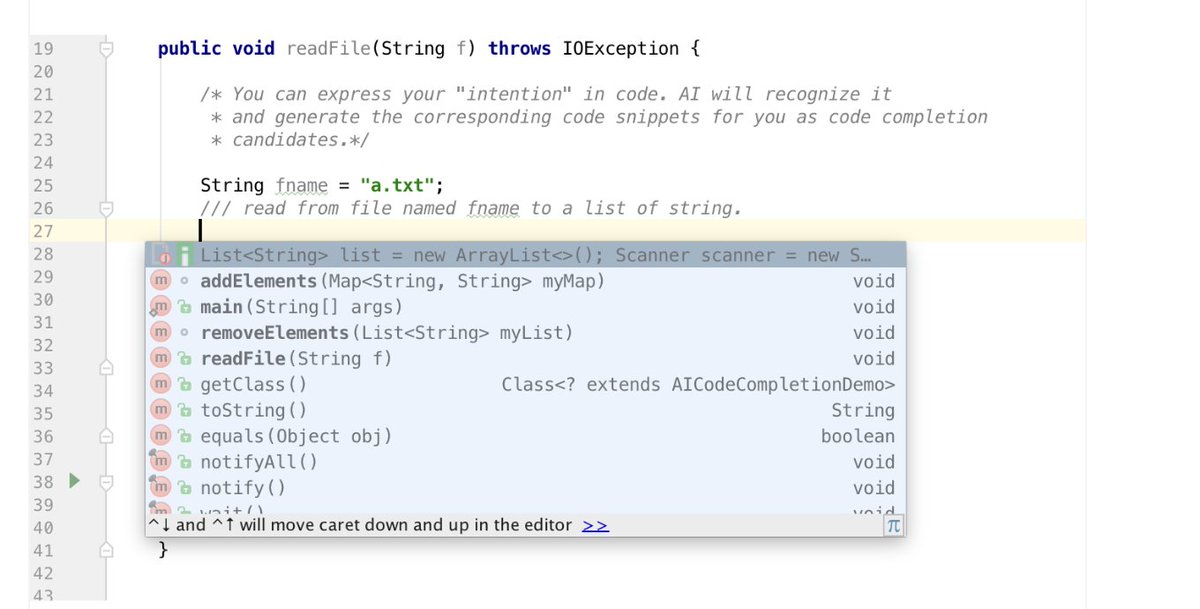Choose the notify() completion suggestion
The image size is (1200, 609).
[x=243, y=488]
